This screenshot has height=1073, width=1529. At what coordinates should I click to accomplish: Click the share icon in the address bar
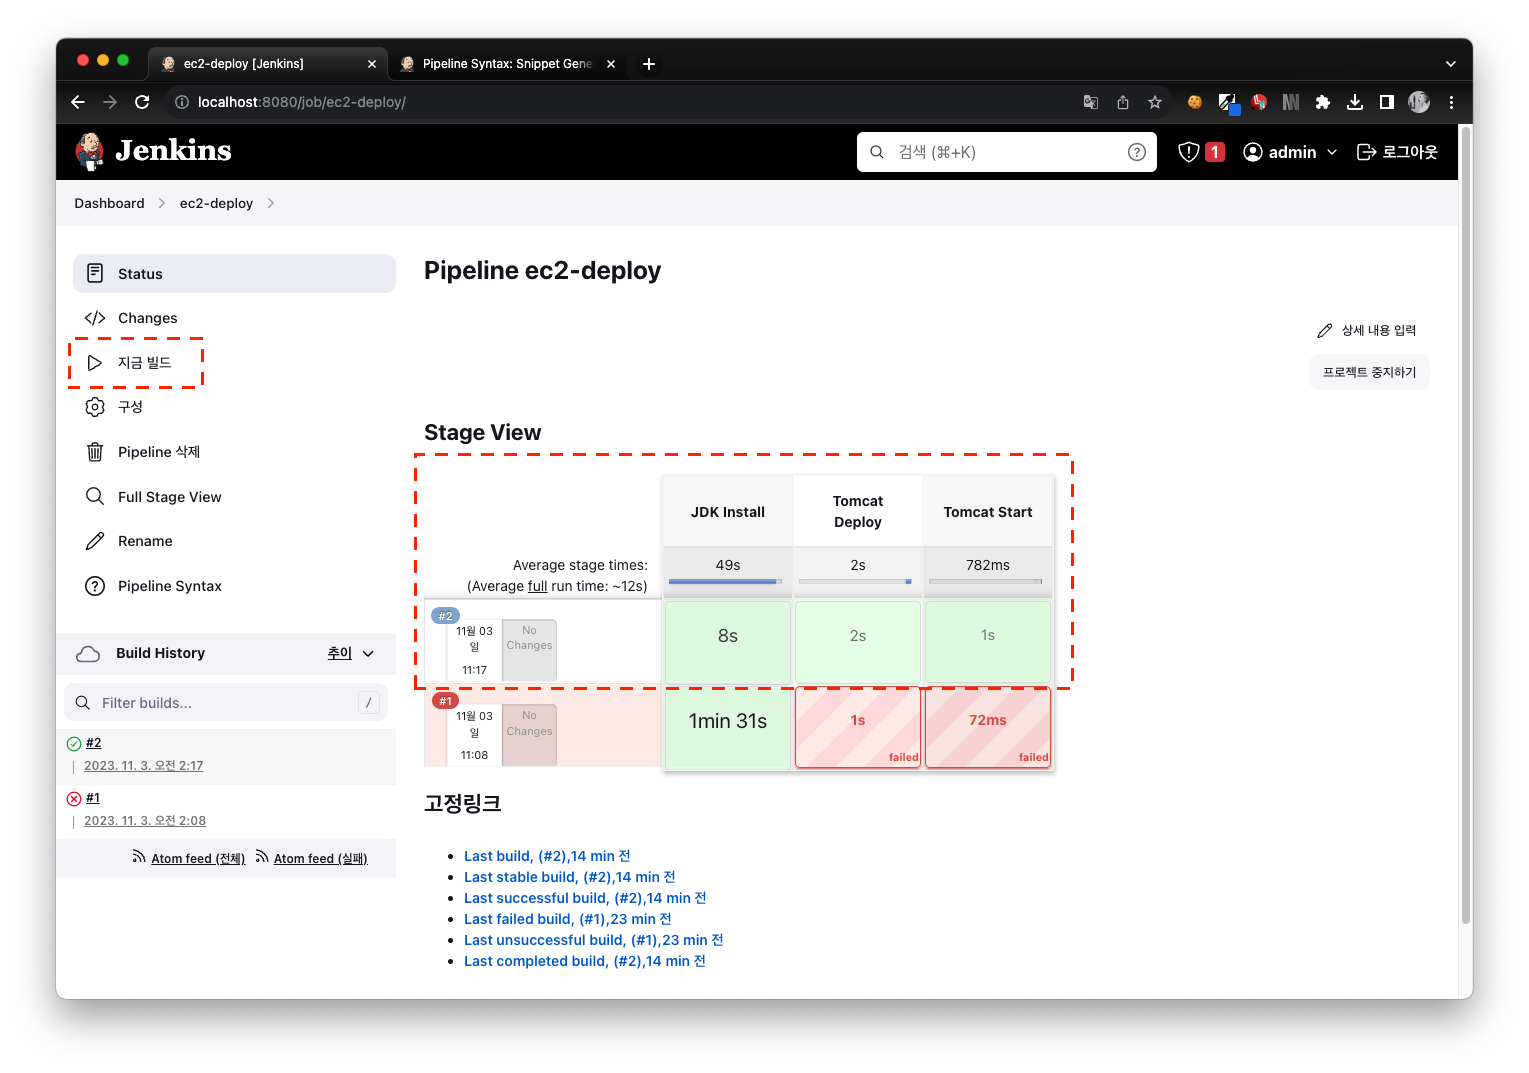click(1123, 102)
